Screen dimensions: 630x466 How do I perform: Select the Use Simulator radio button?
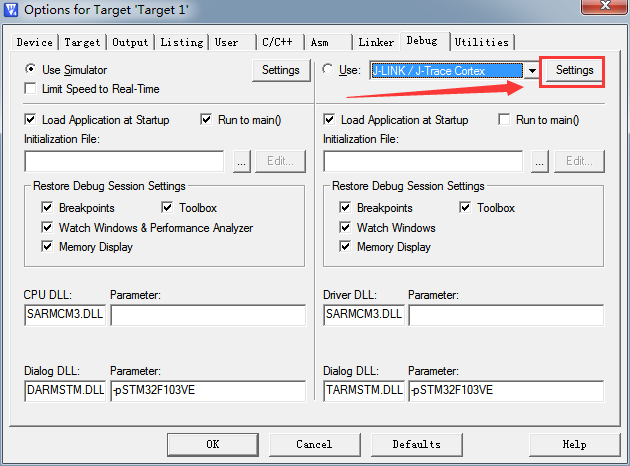[x=30, y=69]
